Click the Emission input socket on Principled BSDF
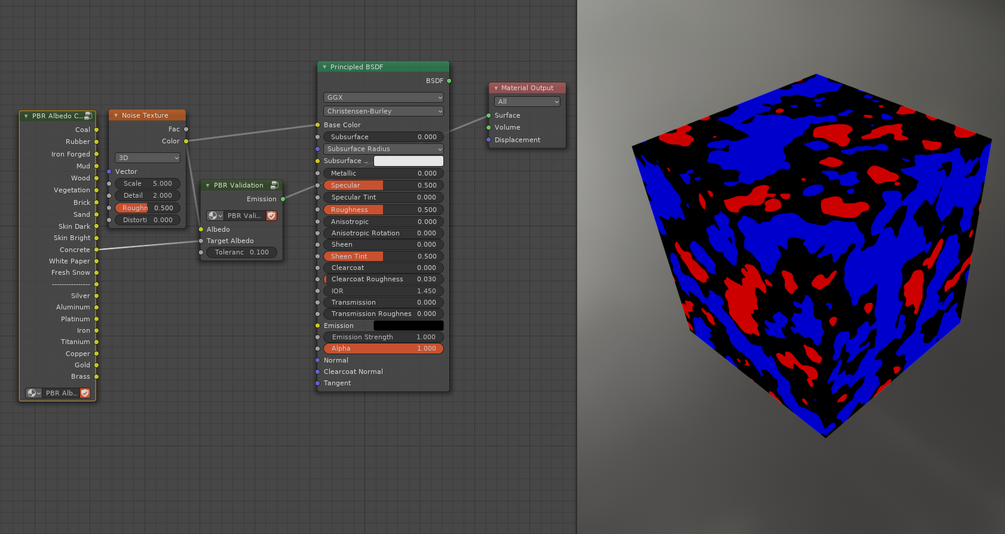Screen dimensions: 1005x534 click(317, 326)
